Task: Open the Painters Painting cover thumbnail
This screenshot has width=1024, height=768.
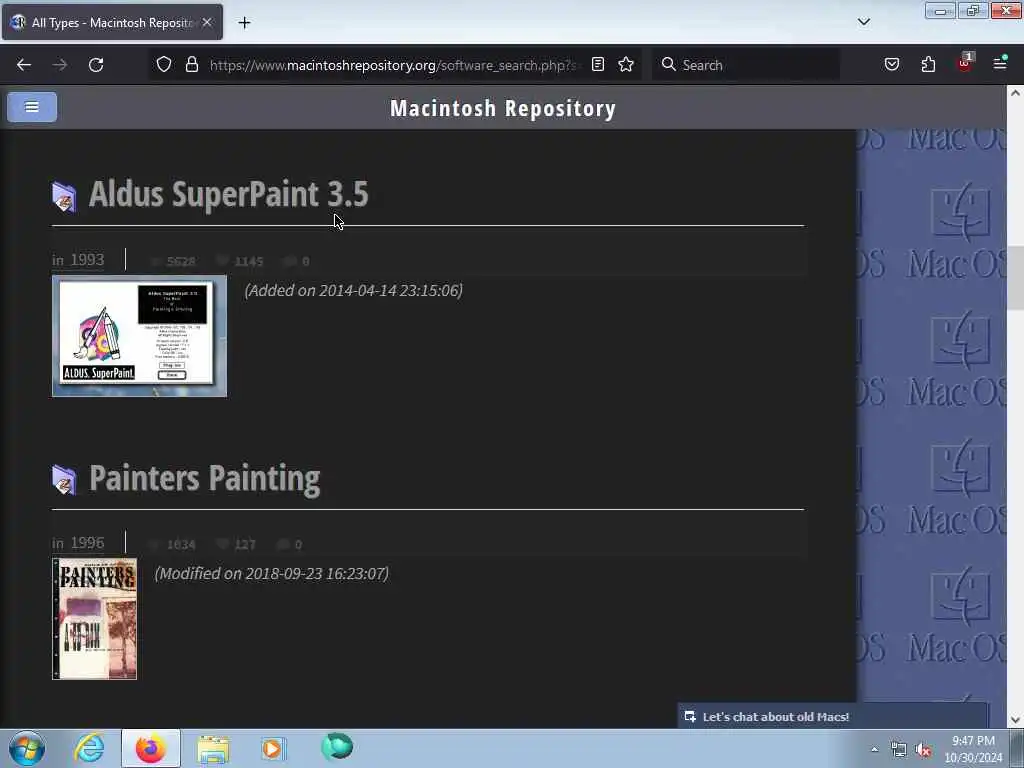Action: pos(95,619)
